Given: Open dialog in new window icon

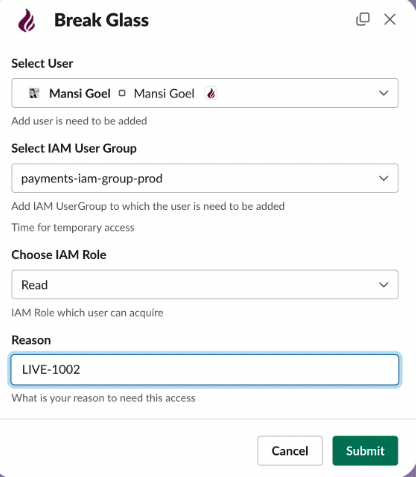Looking at the screenshot, I should (363, 19).
